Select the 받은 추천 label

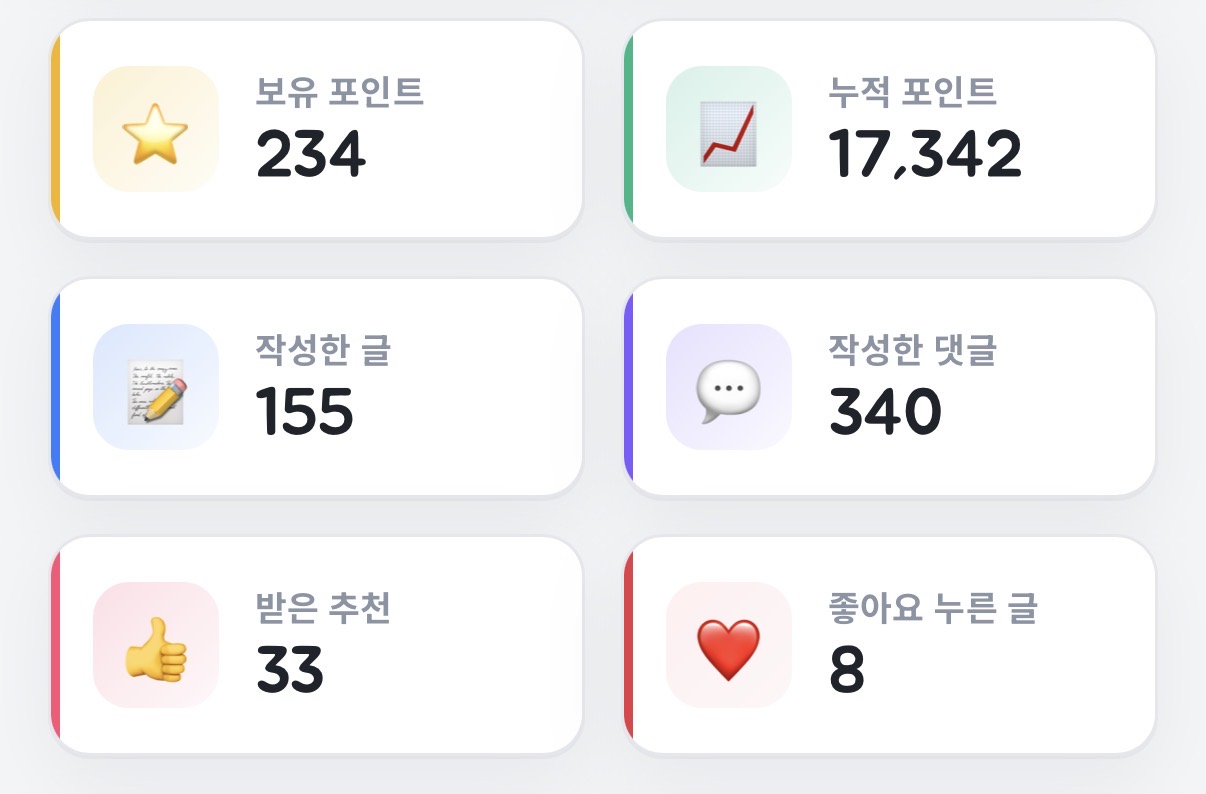click(x=324, y=608)
